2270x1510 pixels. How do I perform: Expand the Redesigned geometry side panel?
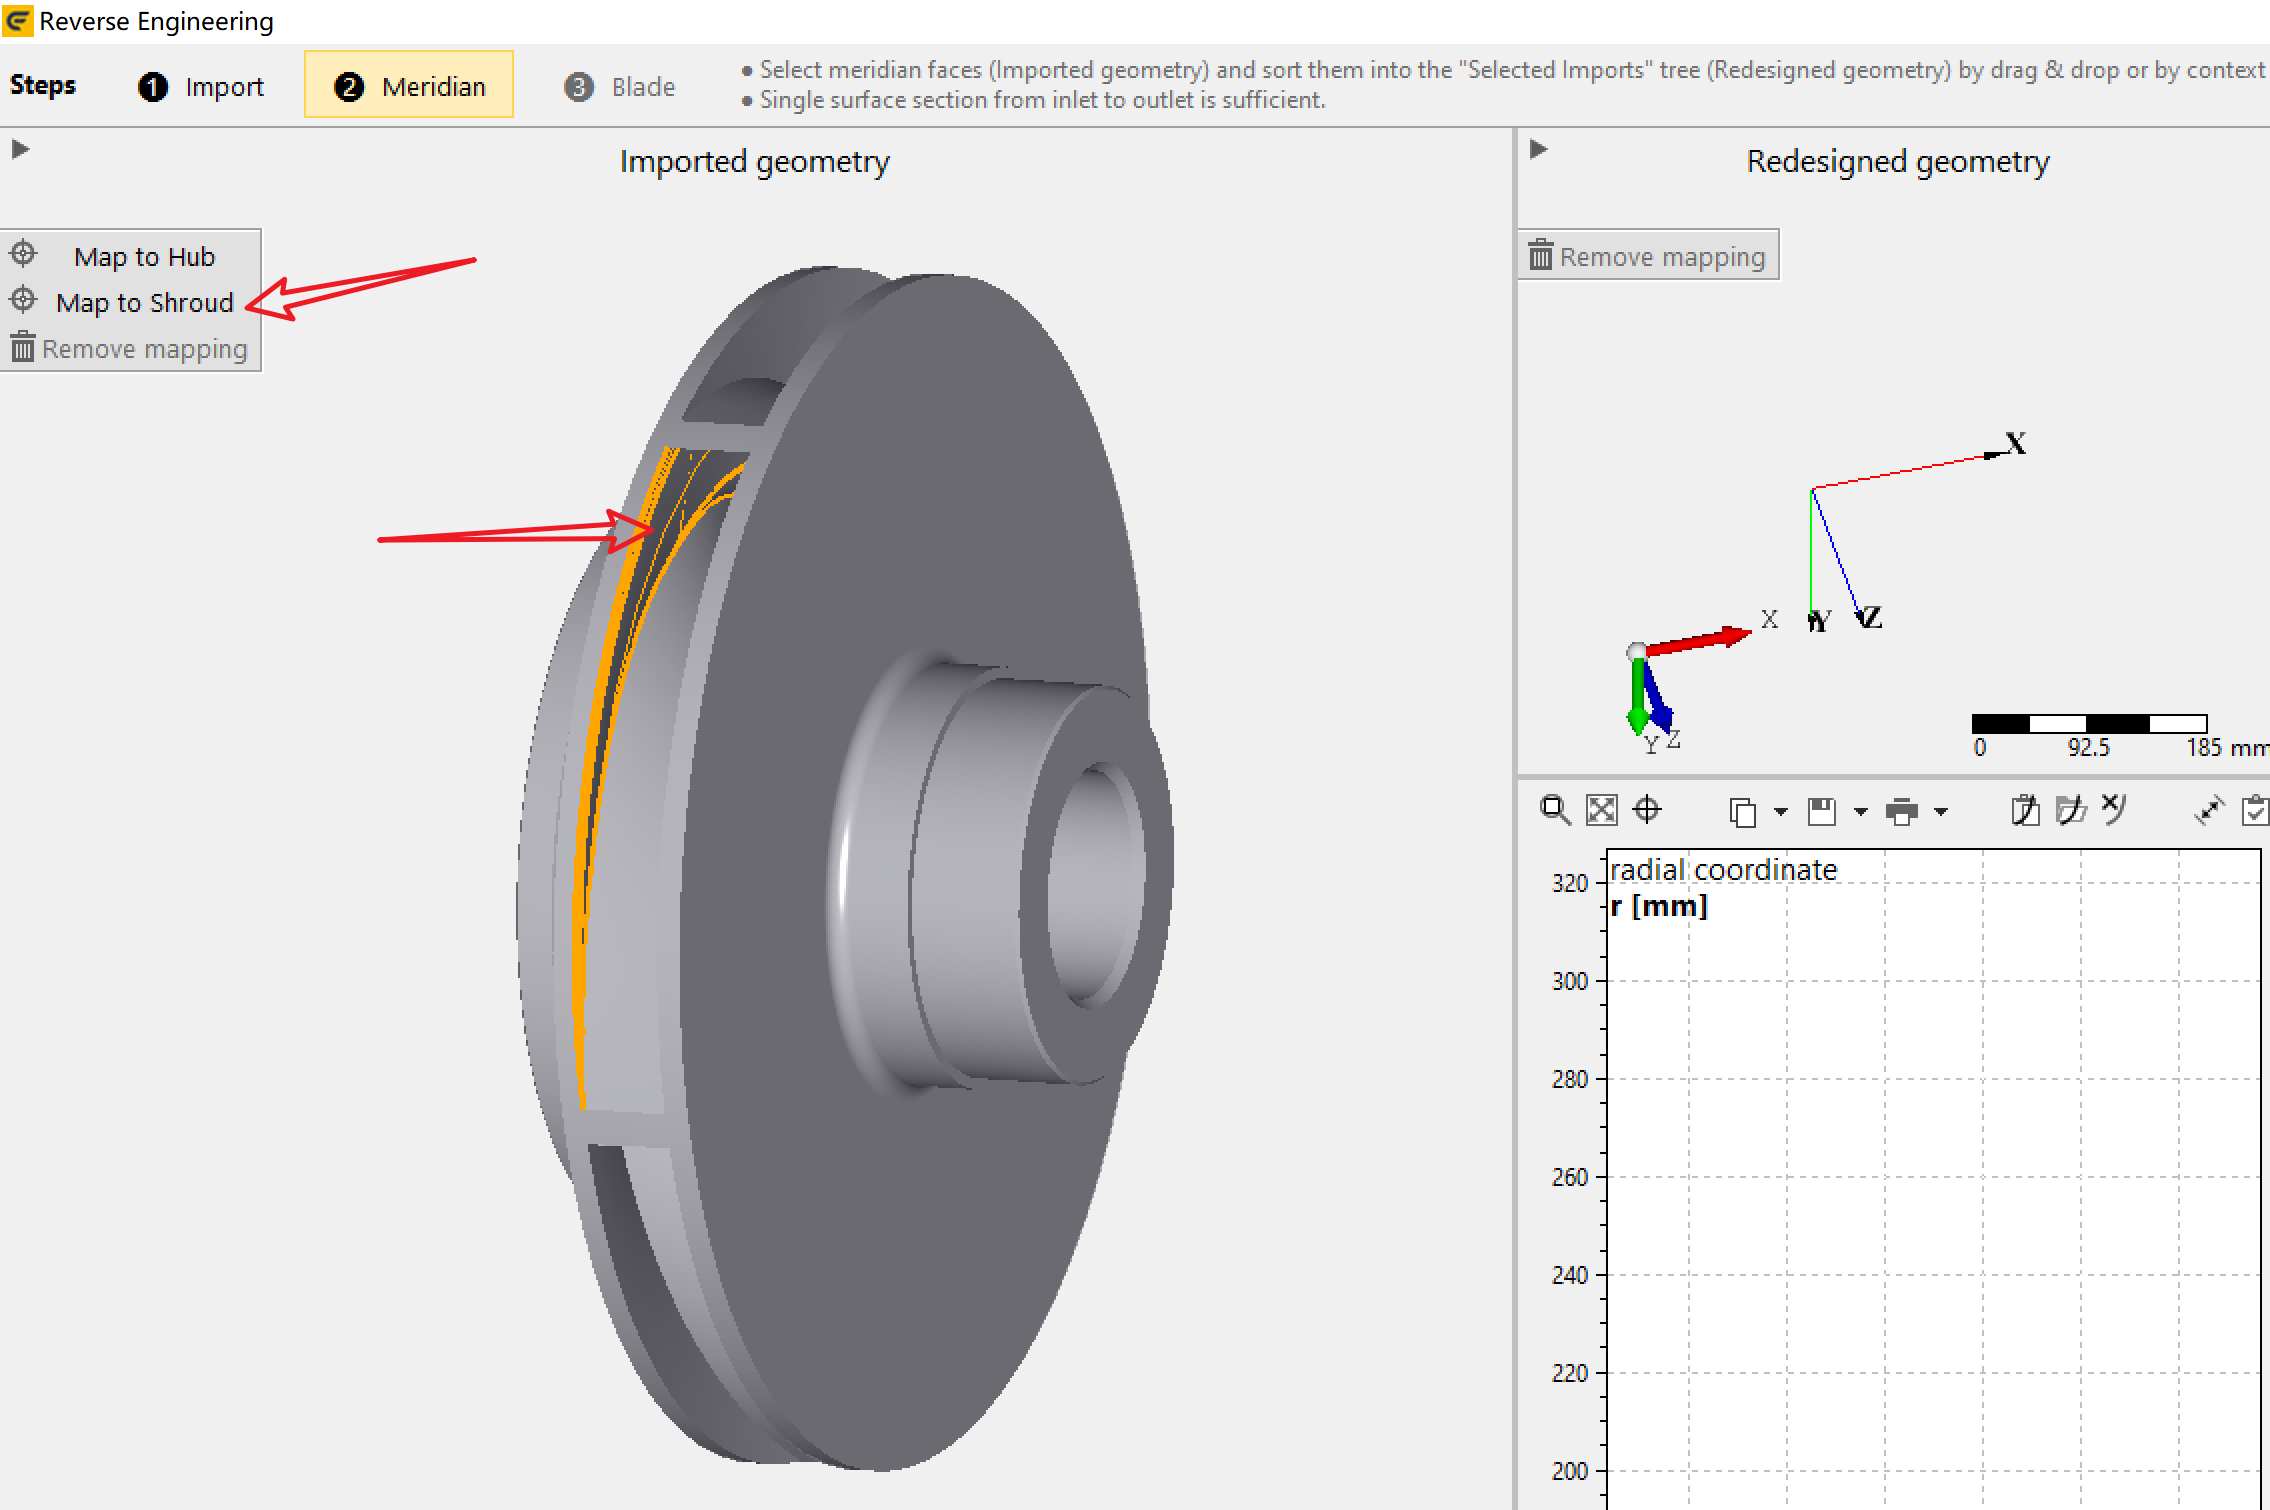click(x=1539, y=149)
